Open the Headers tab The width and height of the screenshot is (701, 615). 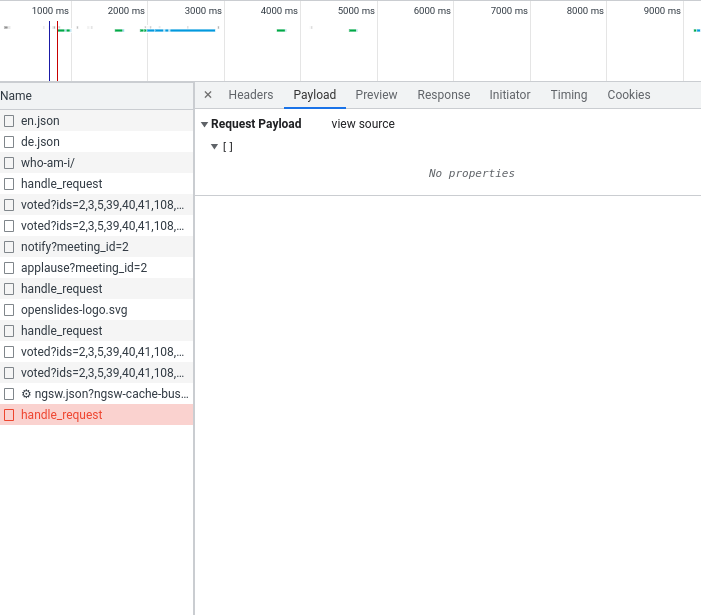[x=251, y=95]
